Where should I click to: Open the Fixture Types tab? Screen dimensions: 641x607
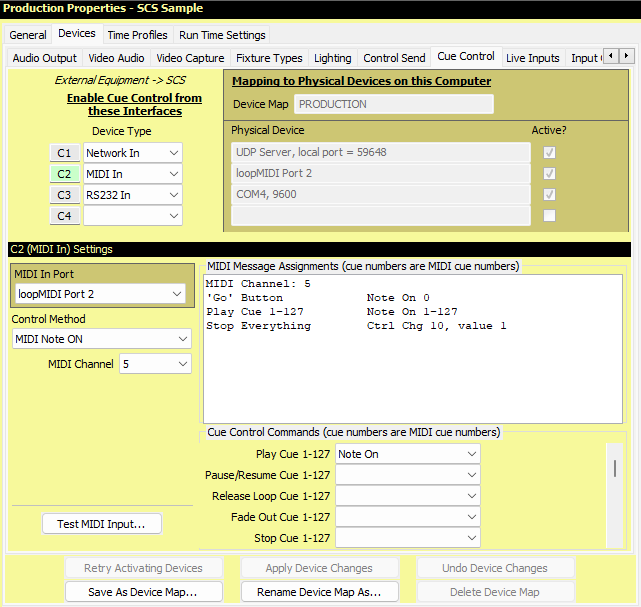(x=269, y=58)
